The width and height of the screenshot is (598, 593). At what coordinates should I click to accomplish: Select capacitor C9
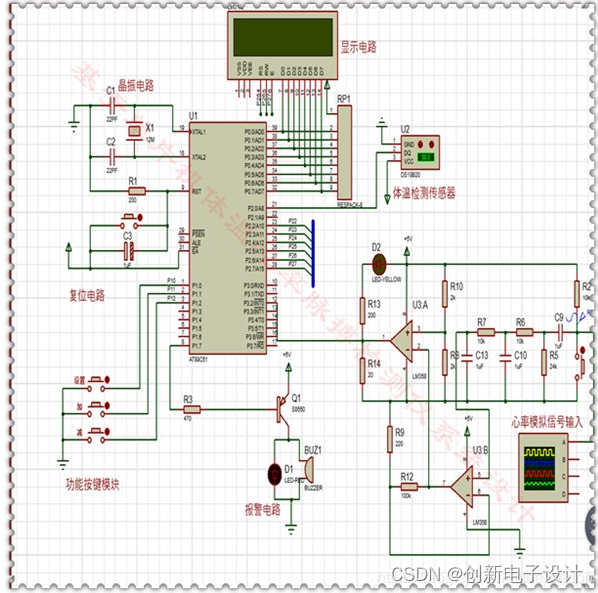(x=561, y=332)
